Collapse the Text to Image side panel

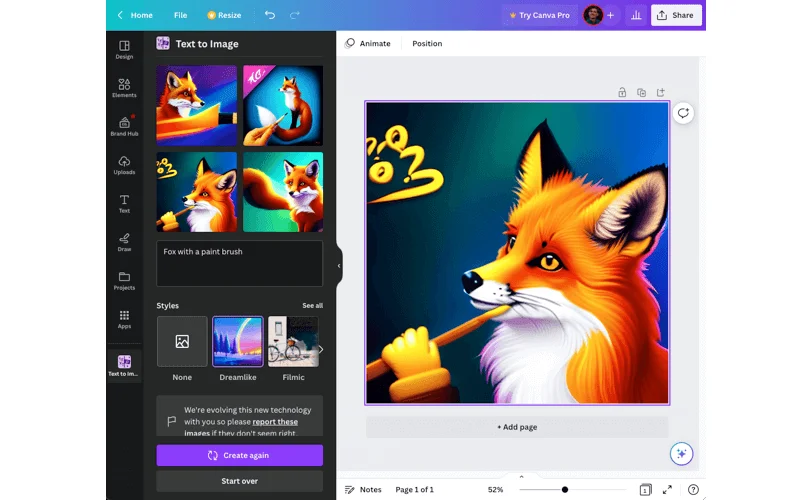click(339, 266)
